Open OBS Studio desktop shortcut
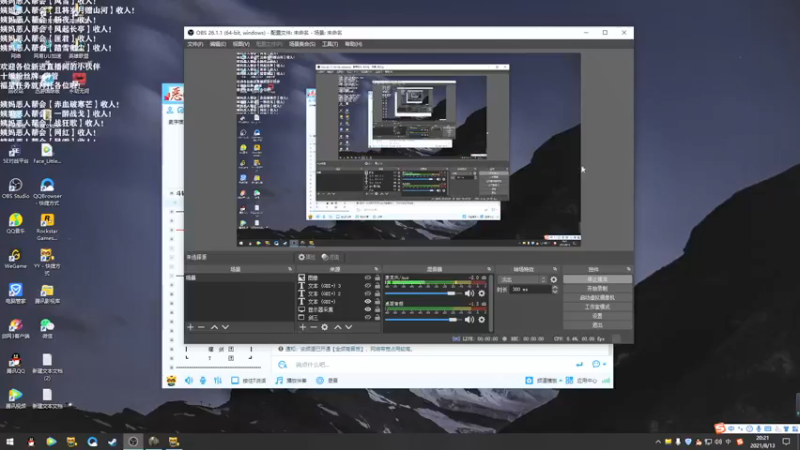 coord(15,189)
